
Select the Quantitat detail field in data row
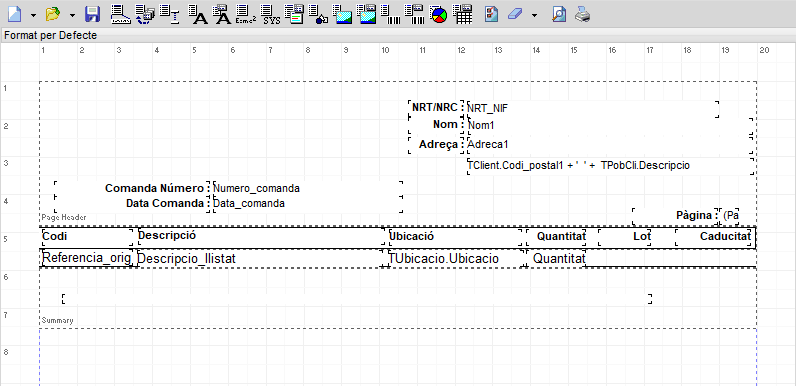pos(556,259)
